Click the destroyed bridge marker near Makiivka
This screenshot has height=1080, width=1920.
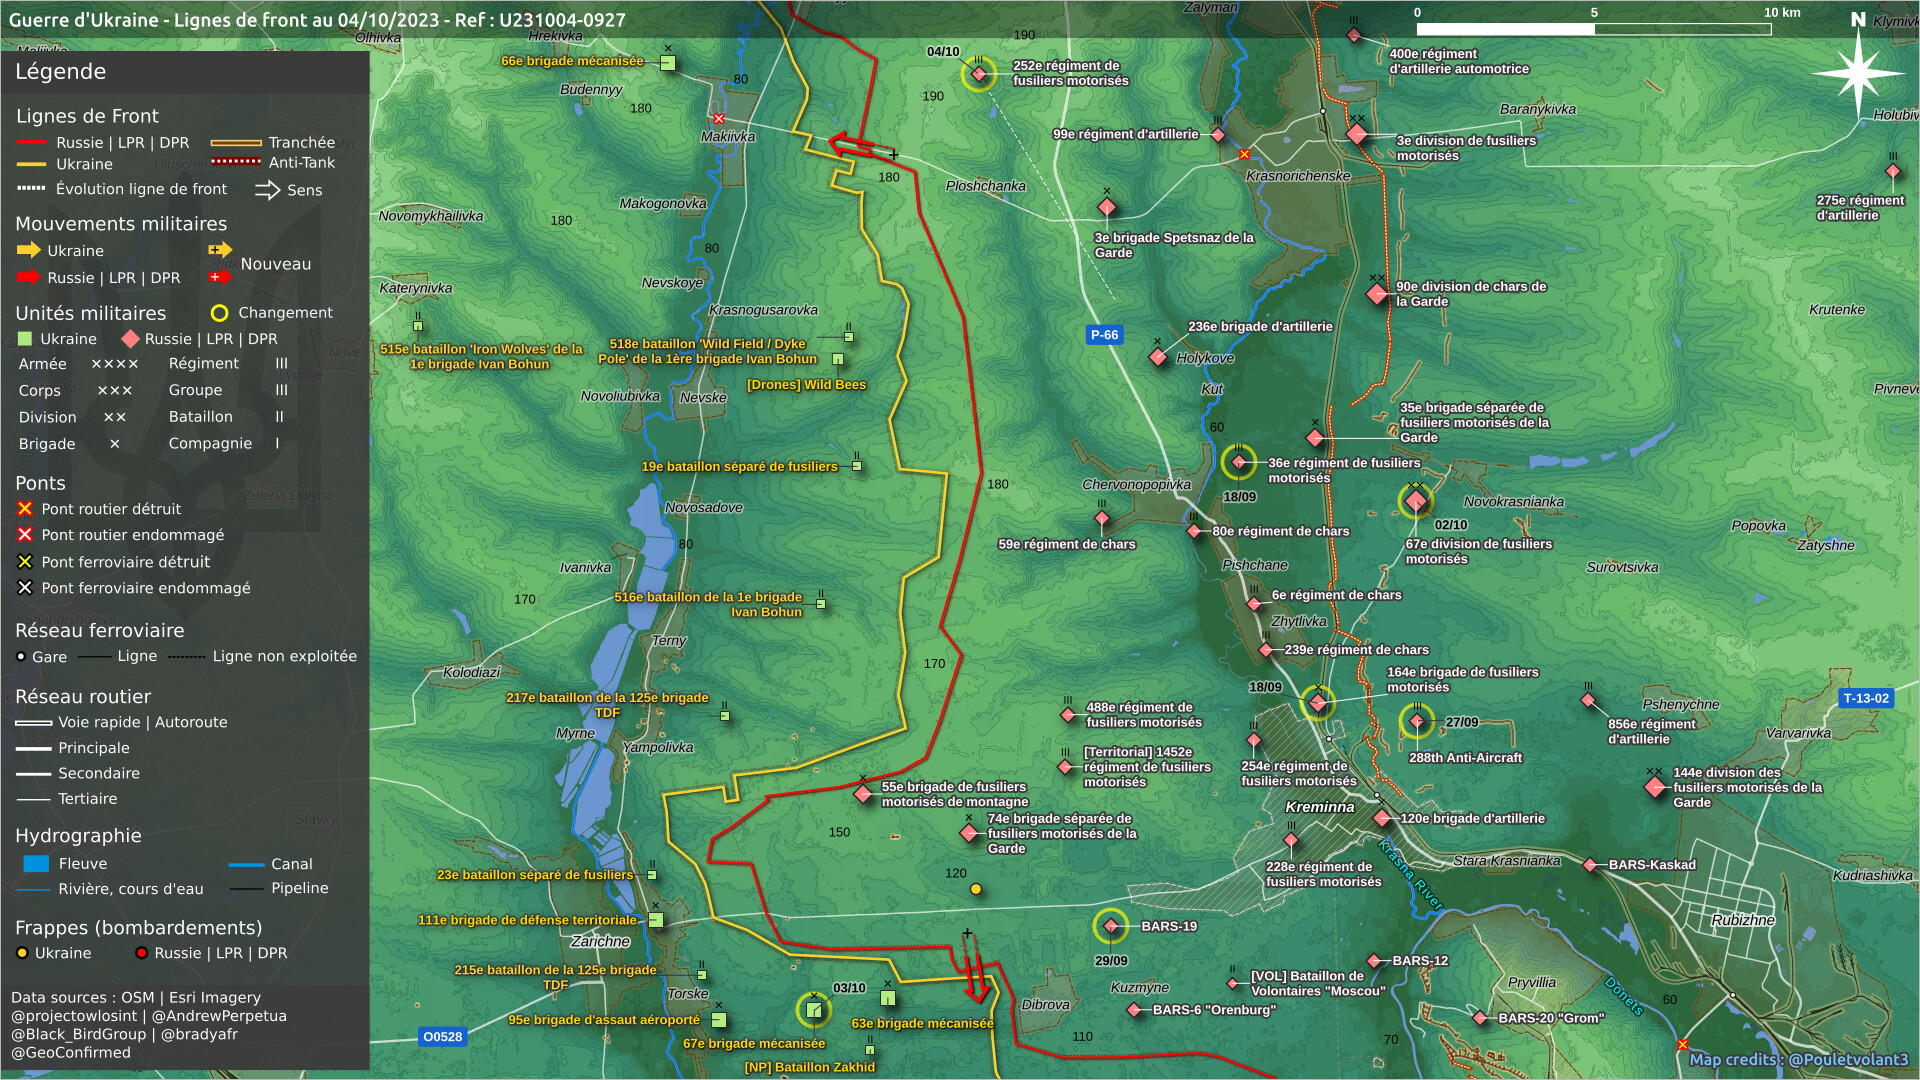pos(718,119)
